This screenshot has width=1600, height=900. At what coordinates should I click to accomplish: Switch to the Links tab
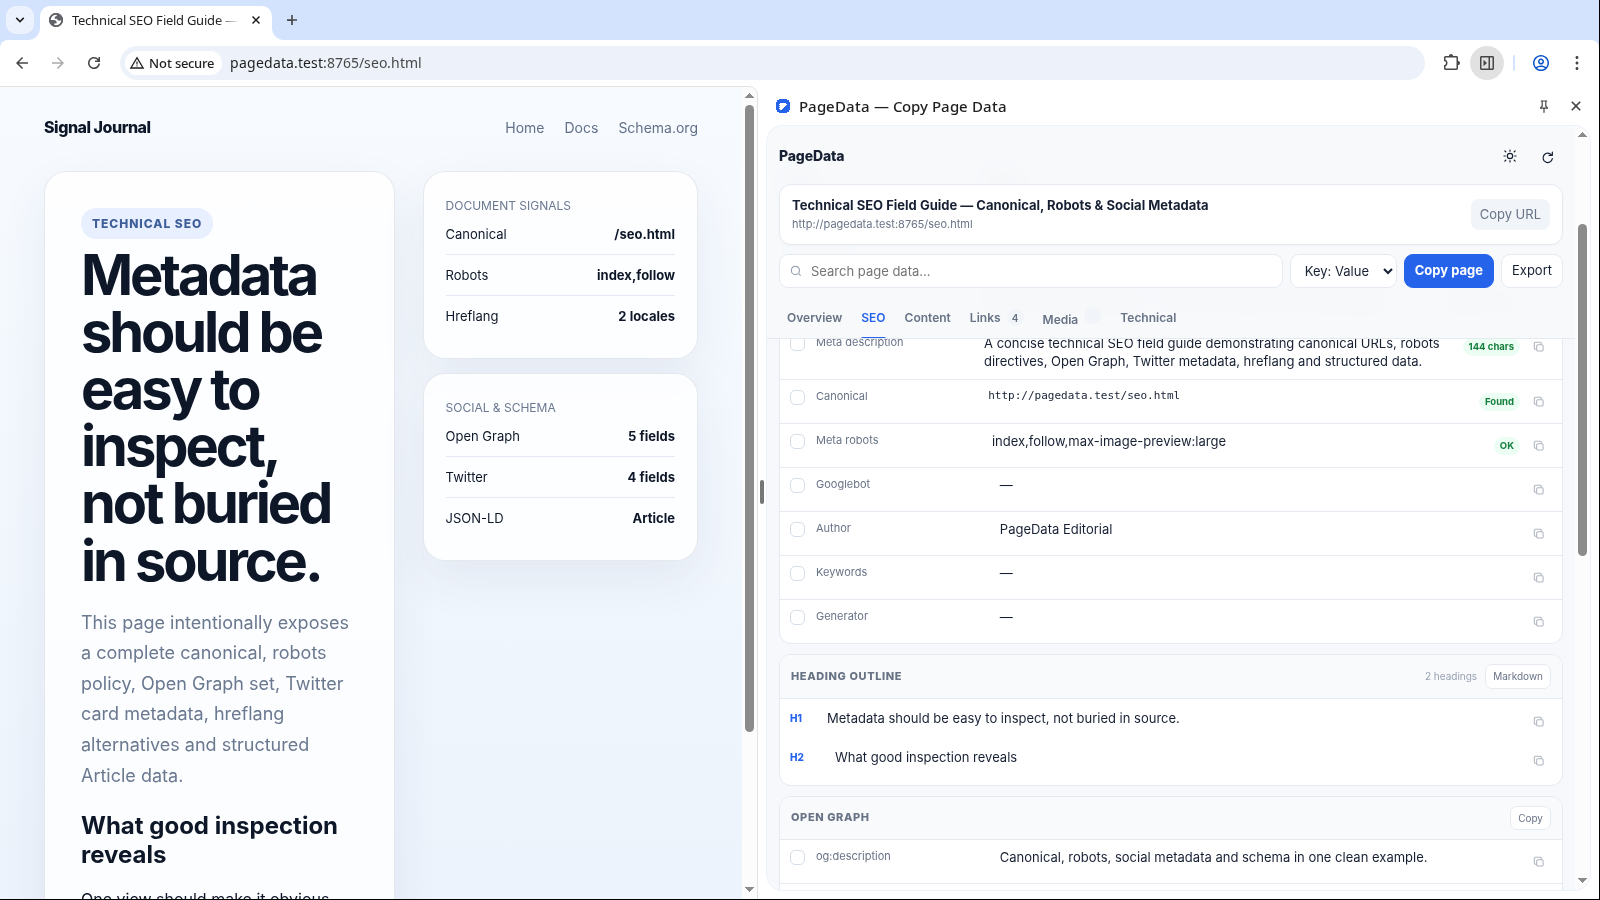click(x=994, y=318)
